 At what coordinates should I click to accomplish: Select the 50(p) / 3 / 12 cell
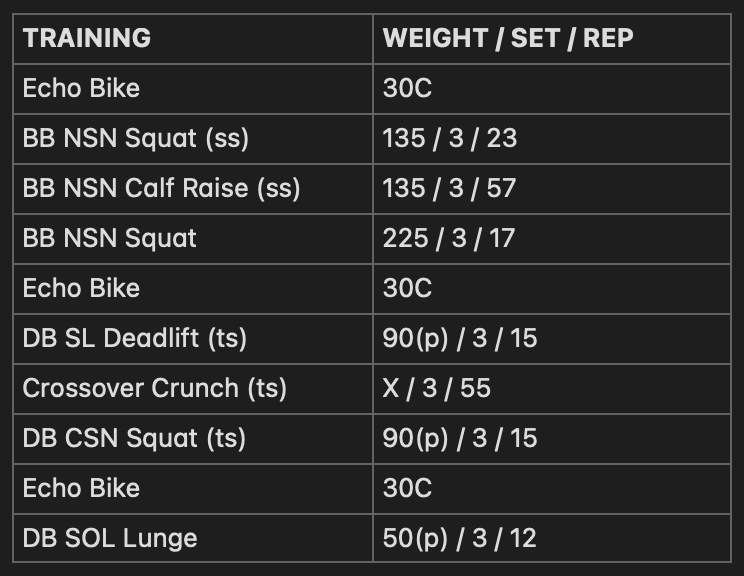552,538
